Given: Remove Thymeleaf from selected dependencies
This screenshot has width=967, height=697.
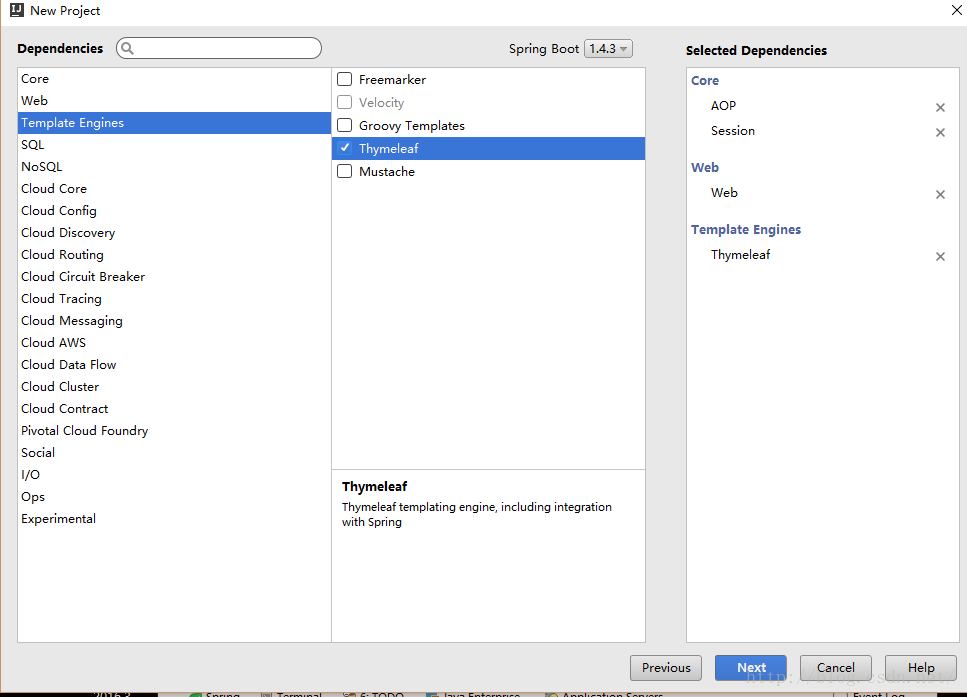Looking at the screenshot, I should pyautogui.click(x=940, y=257).
